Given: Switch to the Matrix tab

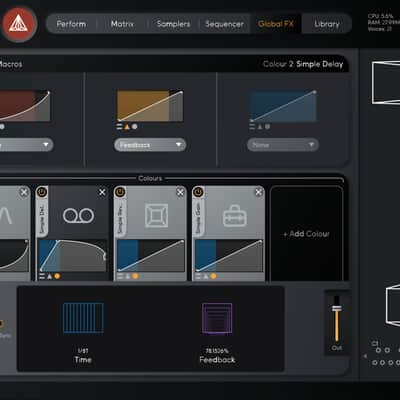Looking at the screenshot, I should click(122, 24).
